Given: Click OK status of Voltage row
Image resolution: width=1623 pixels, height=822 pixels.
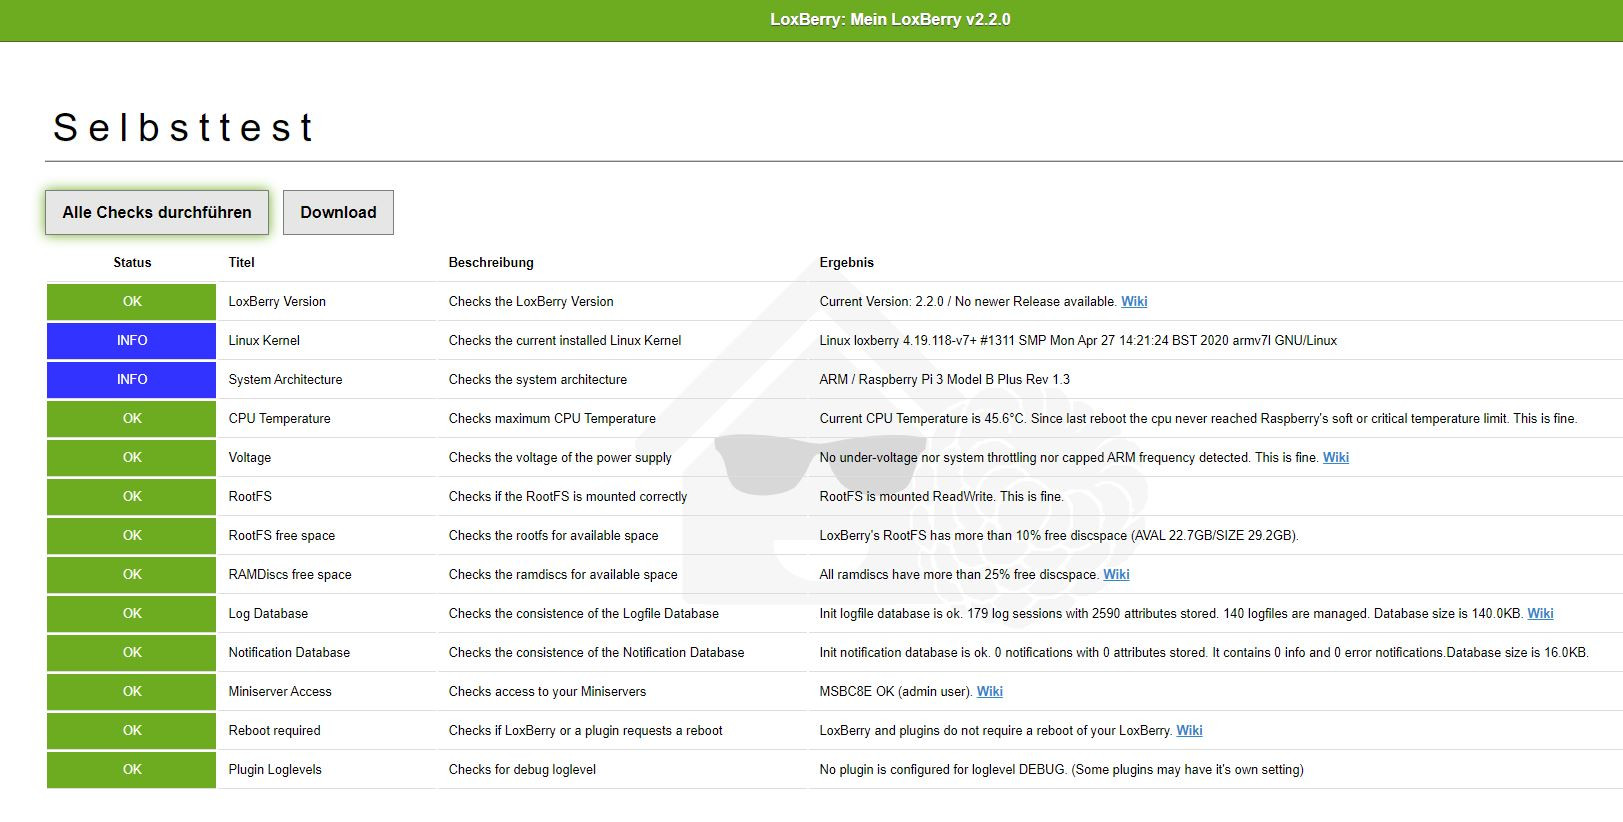Looking at the screenshot, I should (131, 457).
